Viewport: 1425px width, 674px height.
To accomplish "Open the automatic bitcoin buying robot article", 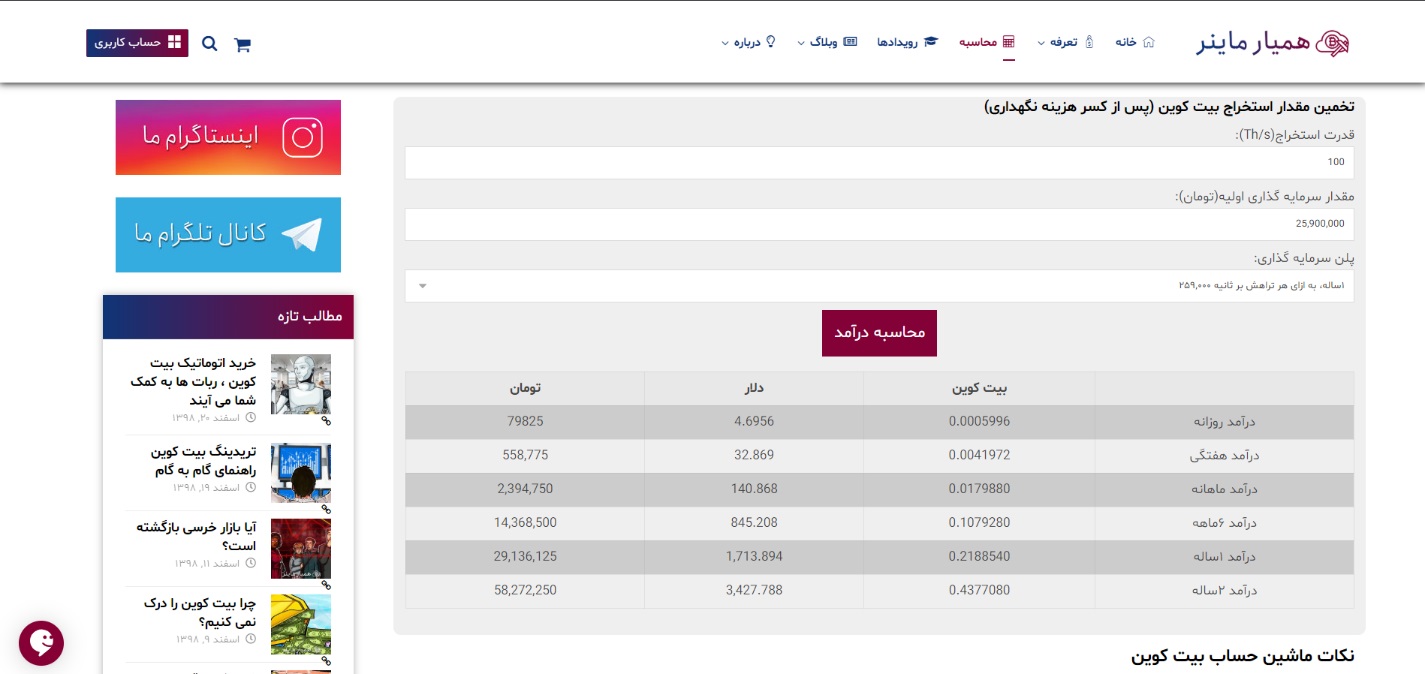I will [193, 380].
